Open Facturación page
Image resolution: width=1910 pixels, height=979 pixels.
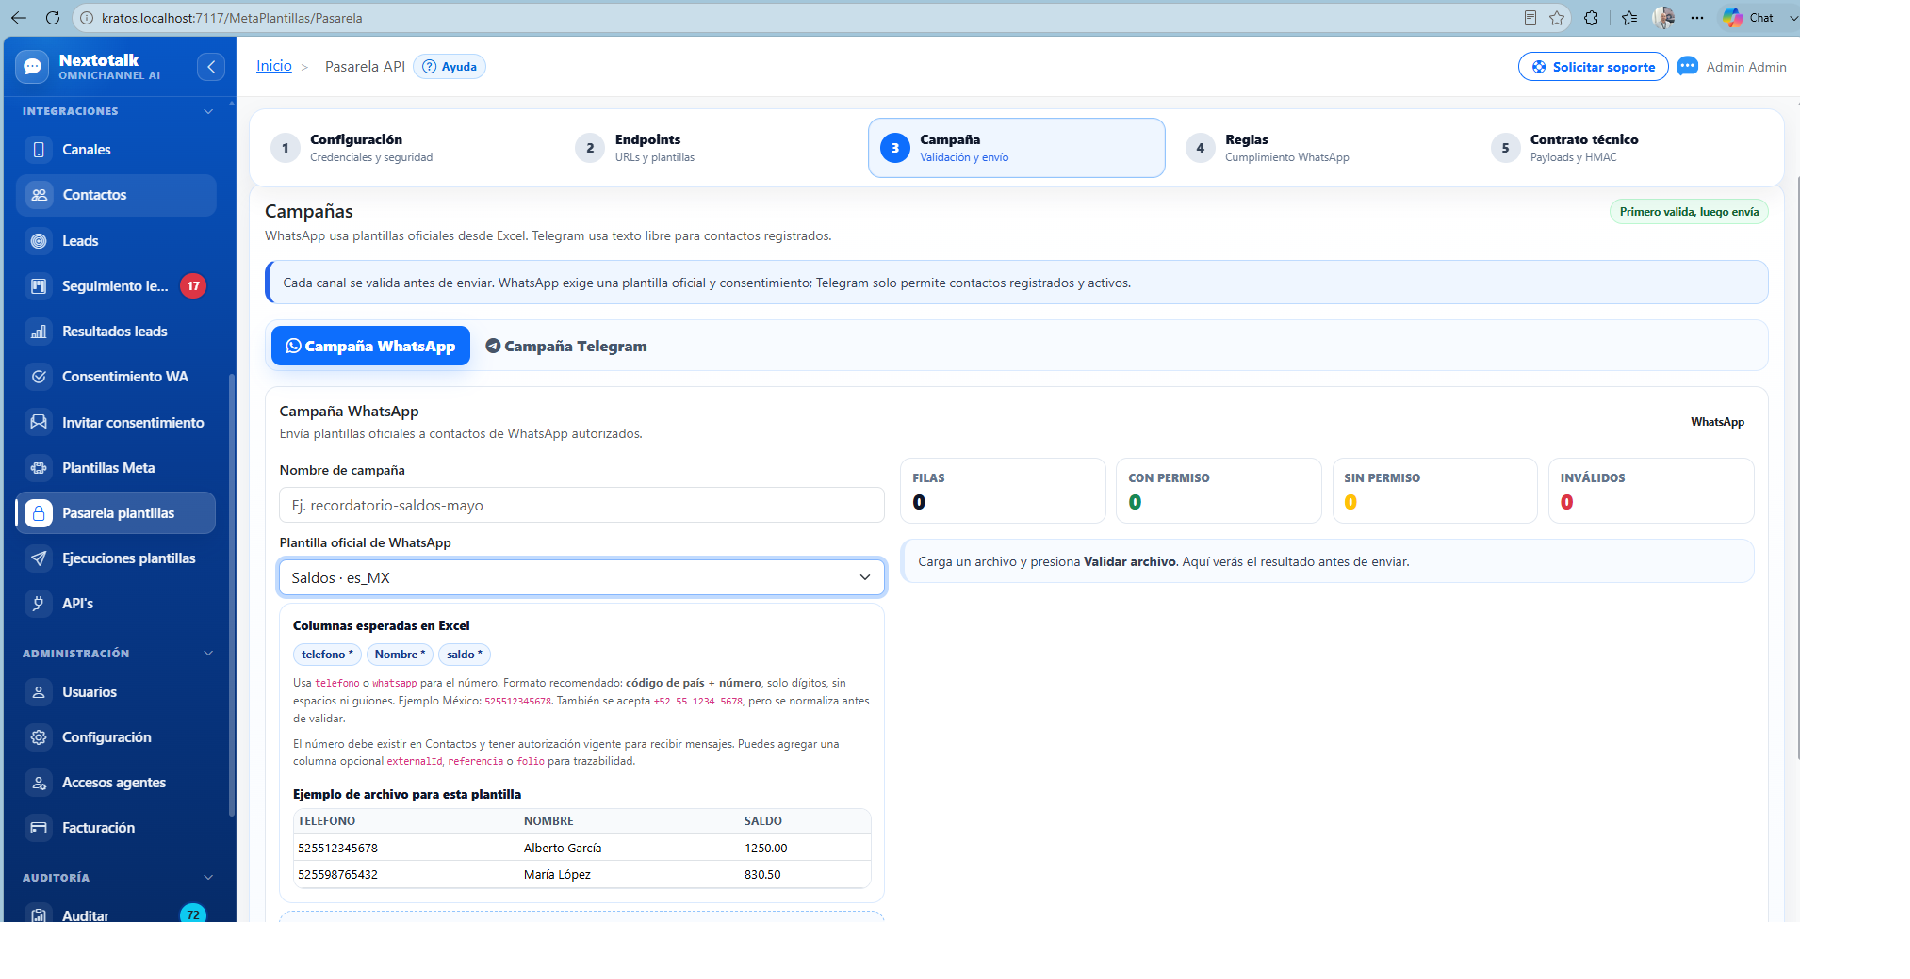pyautogui.click(x=116, y=828)
